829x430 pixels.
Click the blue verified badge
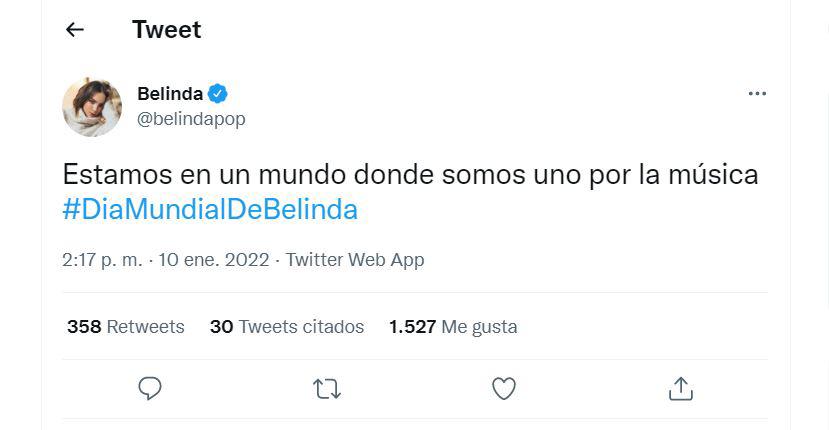tap(218, 94)
